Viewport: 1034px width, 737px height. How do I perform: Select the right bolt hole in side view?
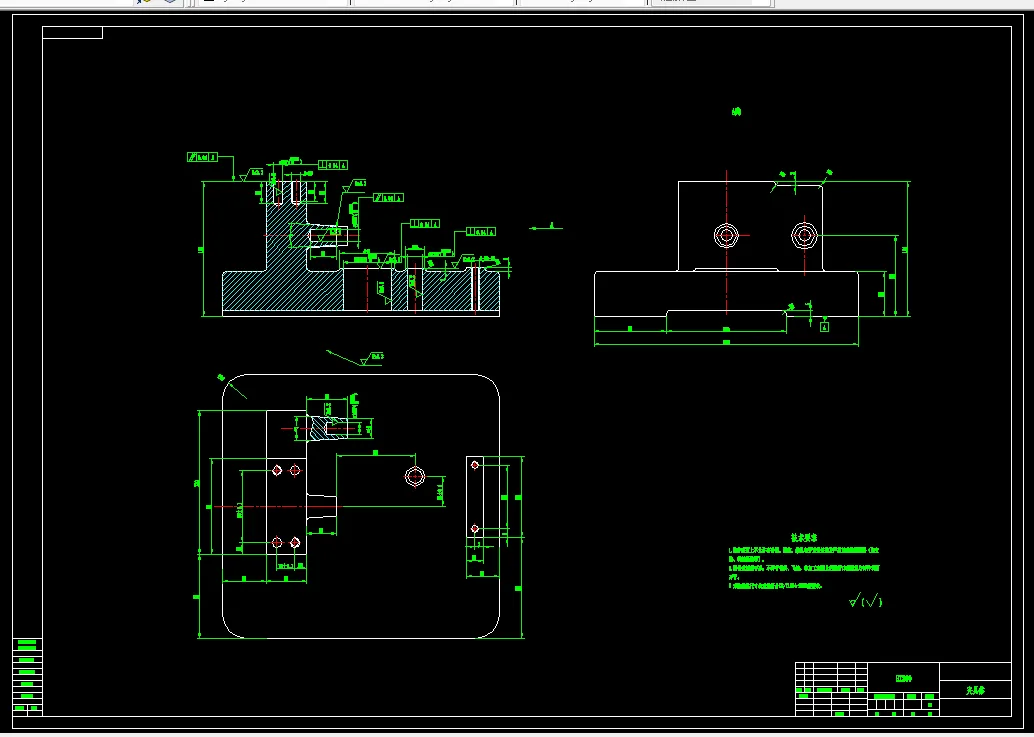804,235
